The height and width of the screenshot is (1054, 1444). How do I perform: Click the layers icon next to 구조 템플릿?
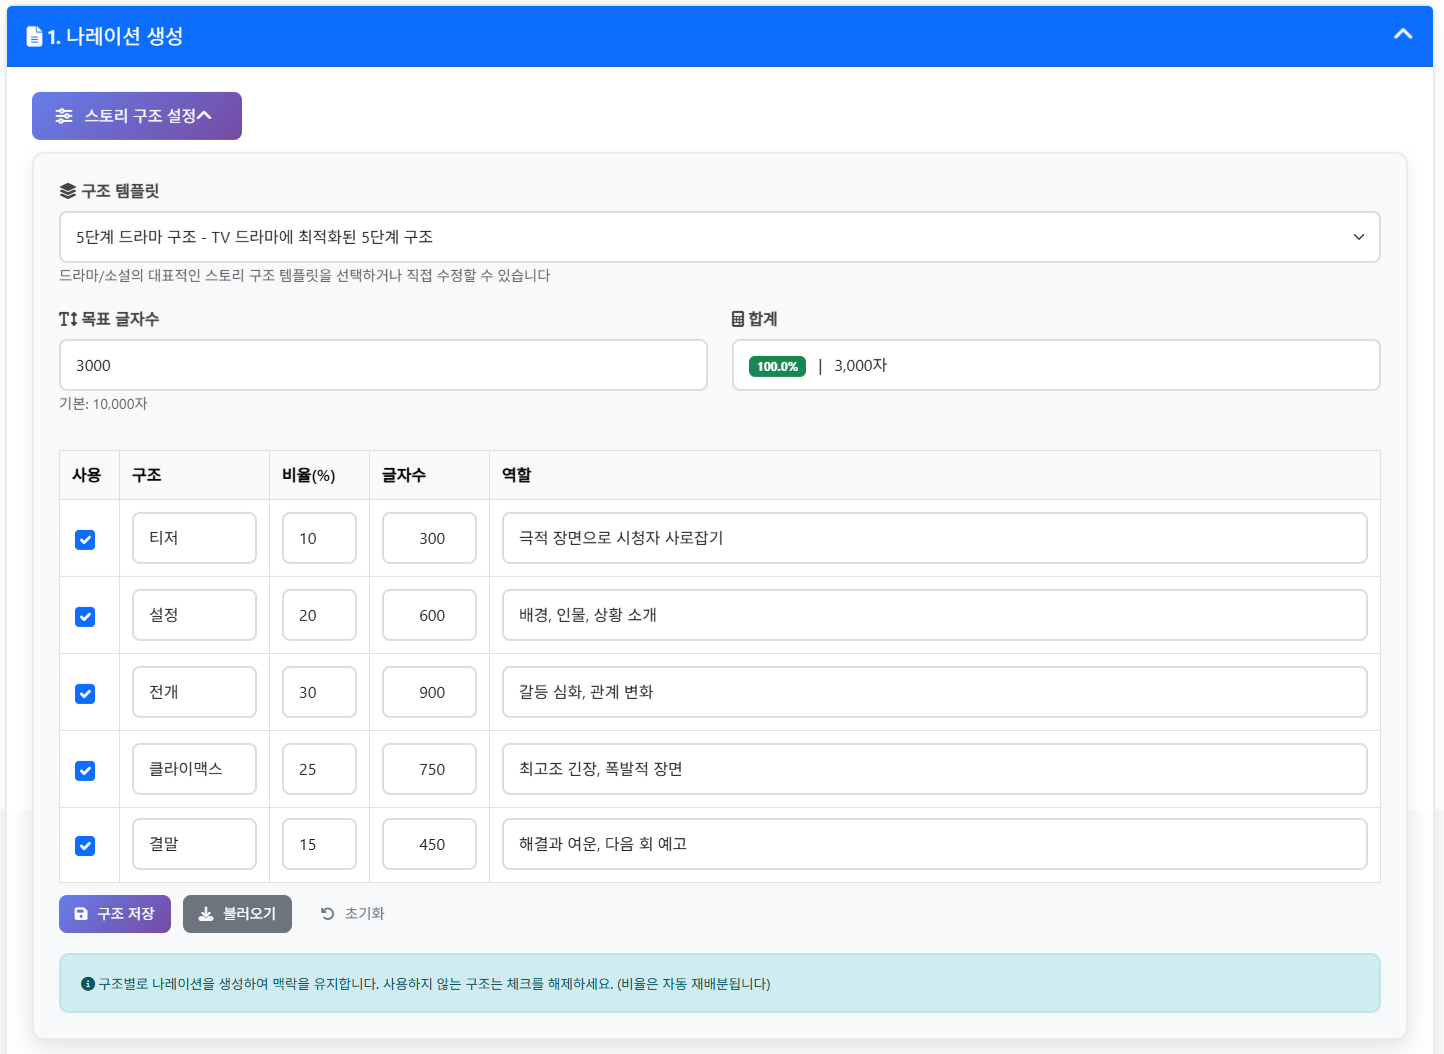tap(68, 191)
